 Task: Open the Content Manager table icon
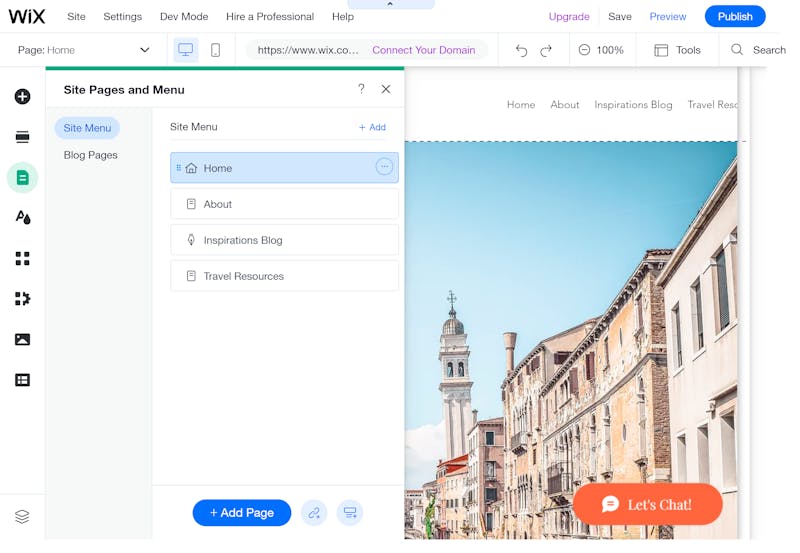[22, 380]
